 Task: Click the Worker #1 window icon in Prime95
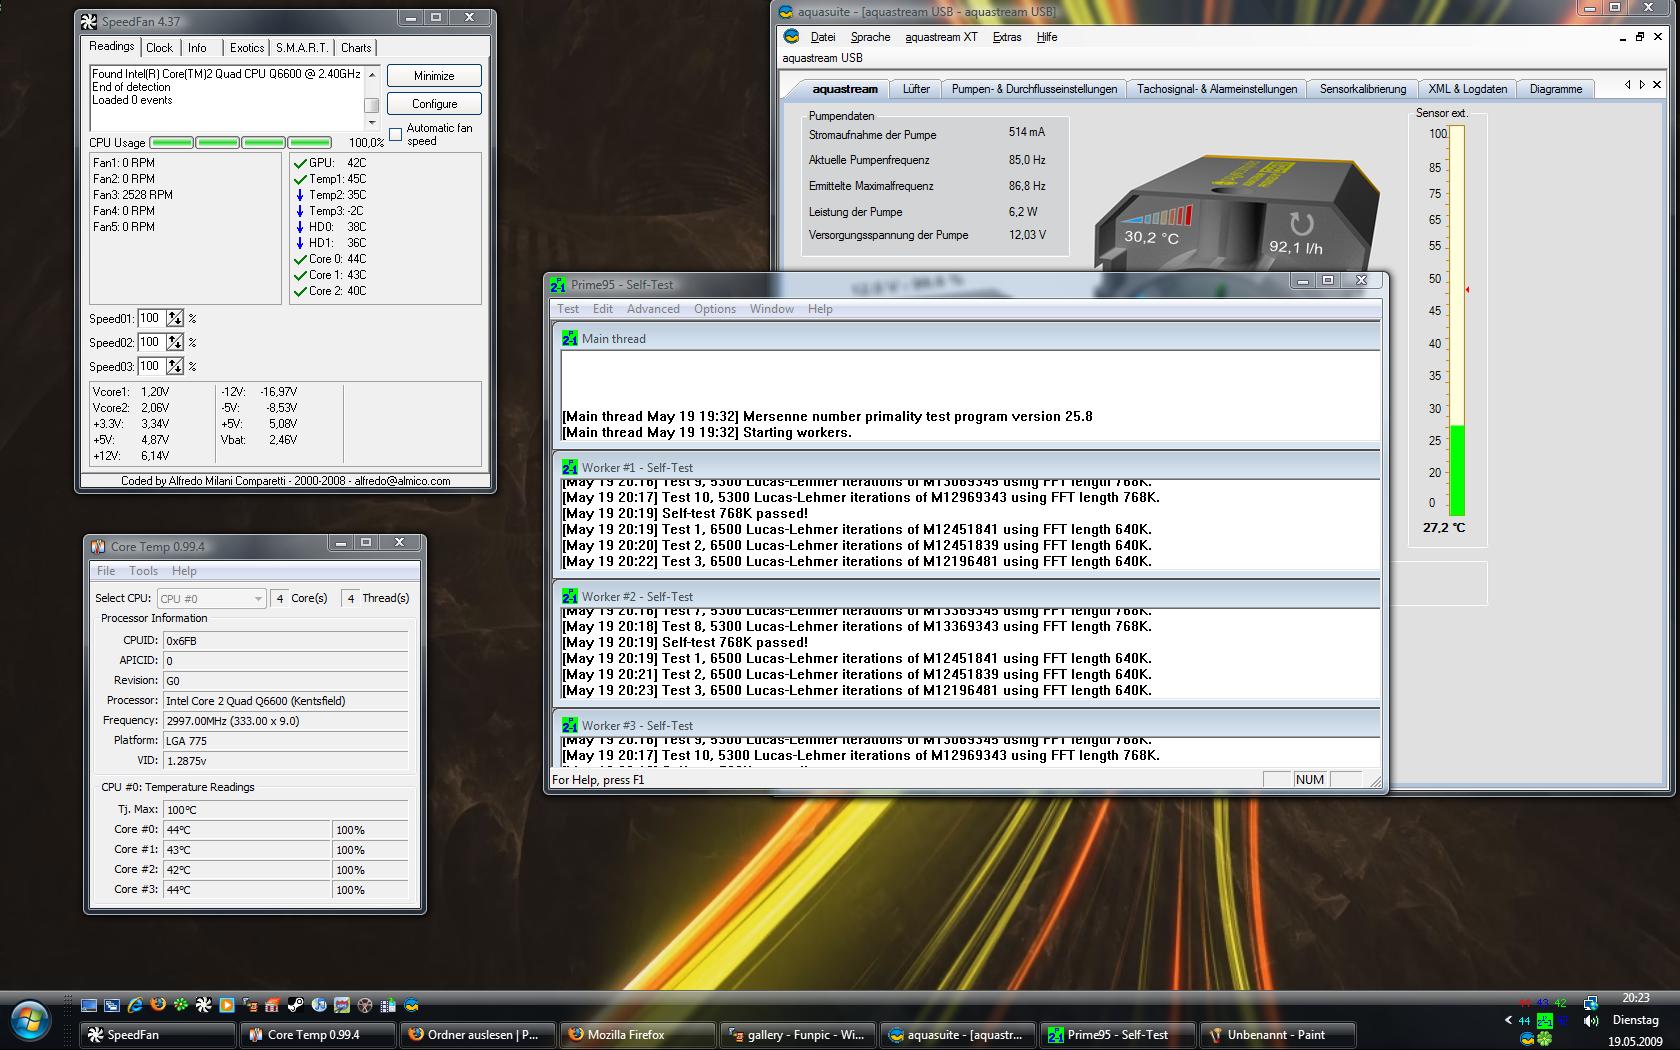pyautogui.click(x=569, y=467)
